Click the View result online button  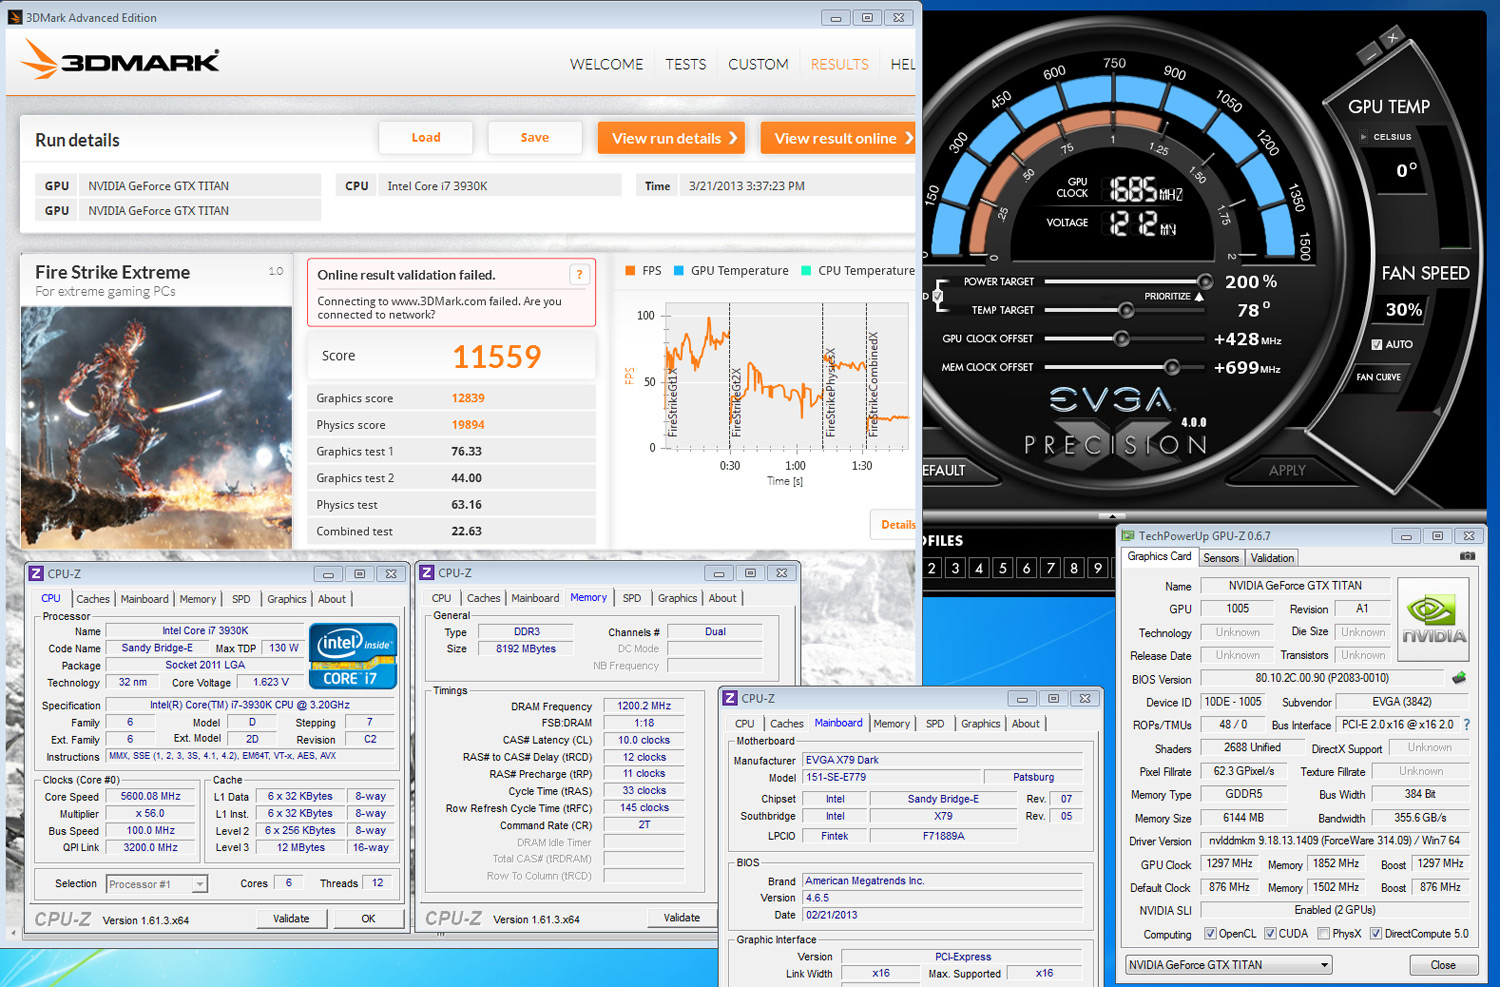pos(838,138)
